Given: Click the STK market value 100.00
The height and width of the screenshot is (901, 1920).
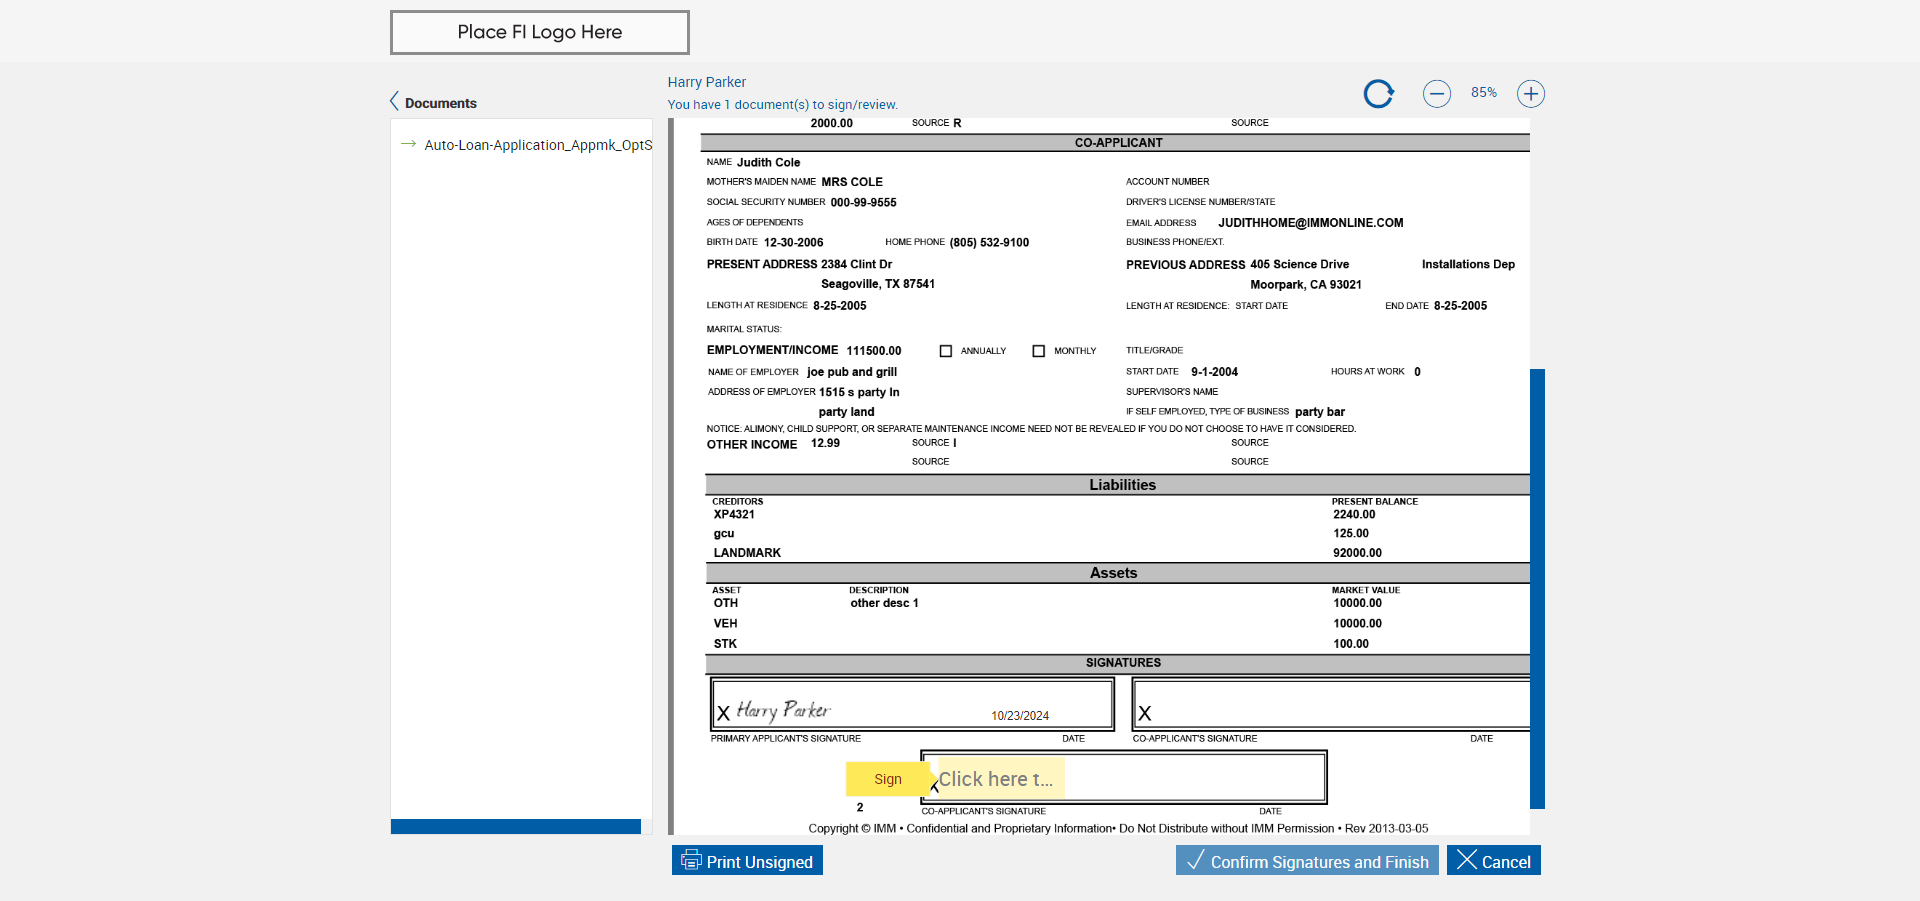Looking at the screenshot, I should pyautogui.click(x=1351, y=644).
